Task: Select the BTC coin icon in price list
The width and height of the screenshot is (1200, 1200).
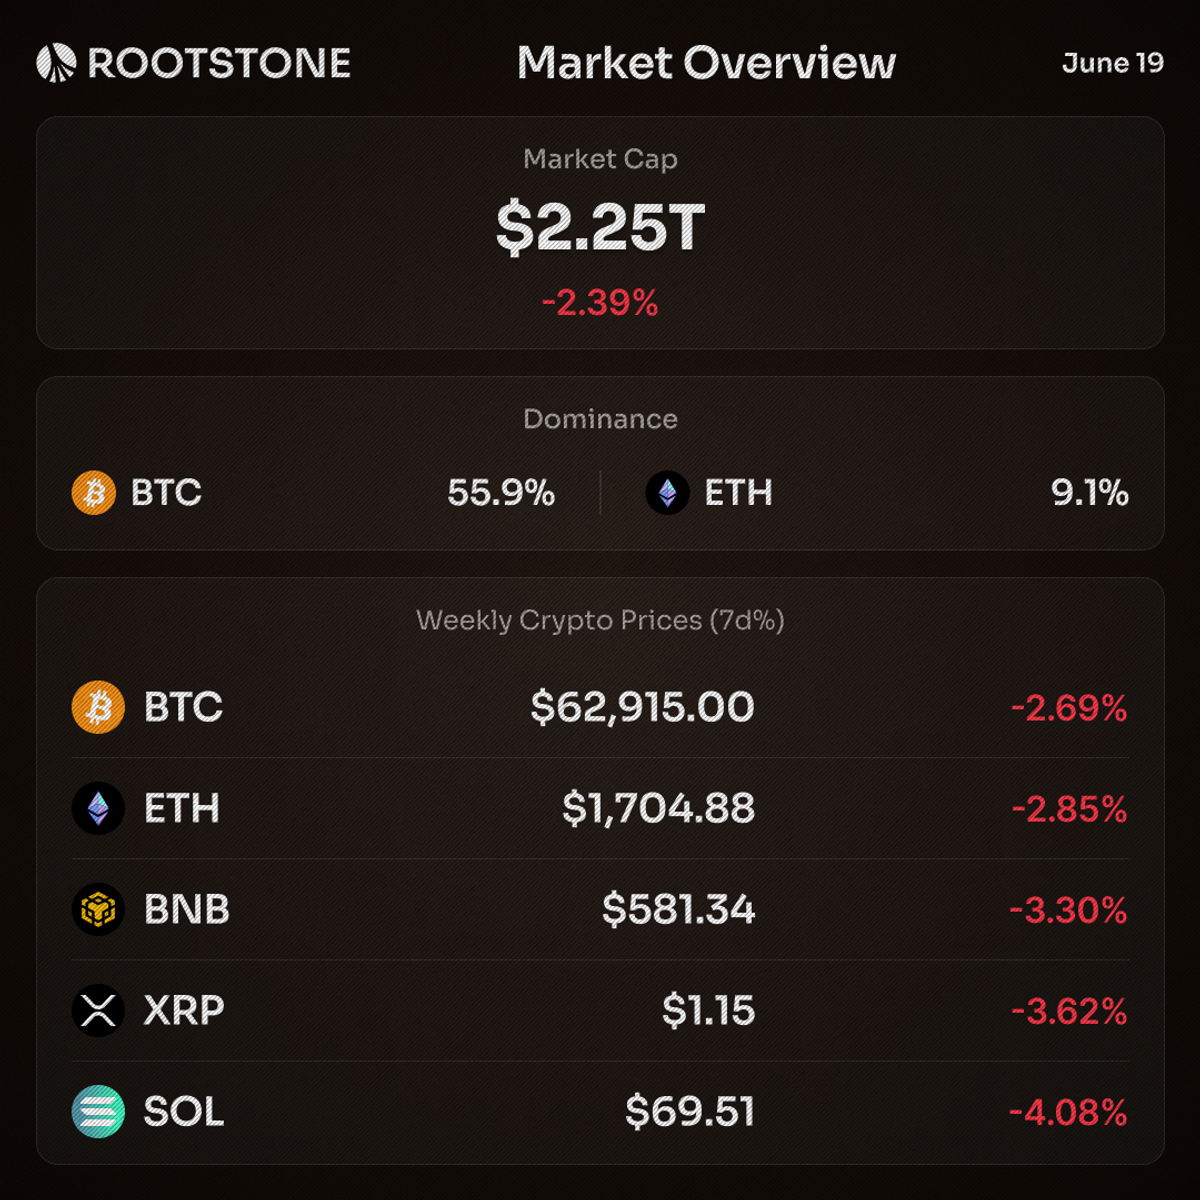Action: pos(98,707)
